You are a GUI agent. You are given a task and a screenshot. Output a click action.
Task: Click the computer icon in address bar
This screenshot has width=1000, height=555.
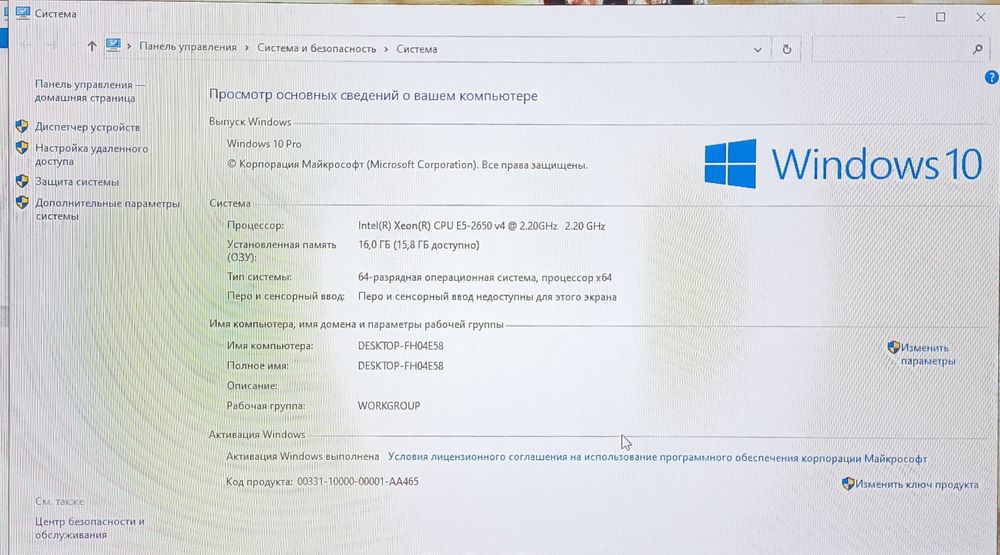113,45
